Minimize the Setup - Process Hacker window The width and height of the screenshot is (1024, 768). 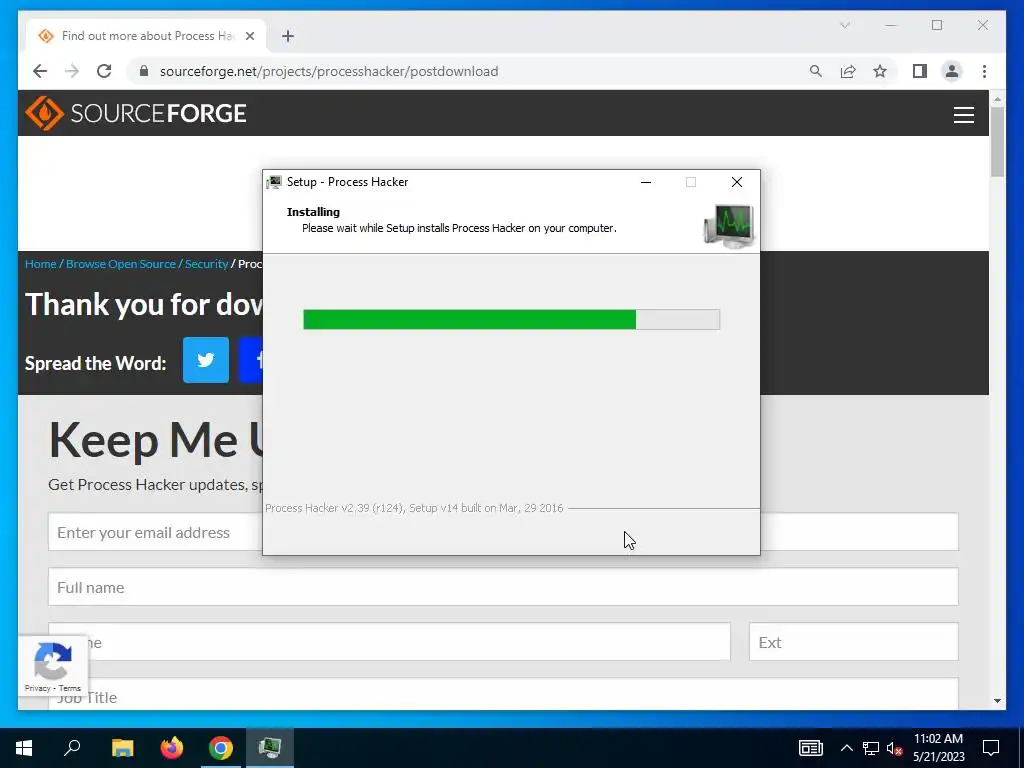point(646,182)
